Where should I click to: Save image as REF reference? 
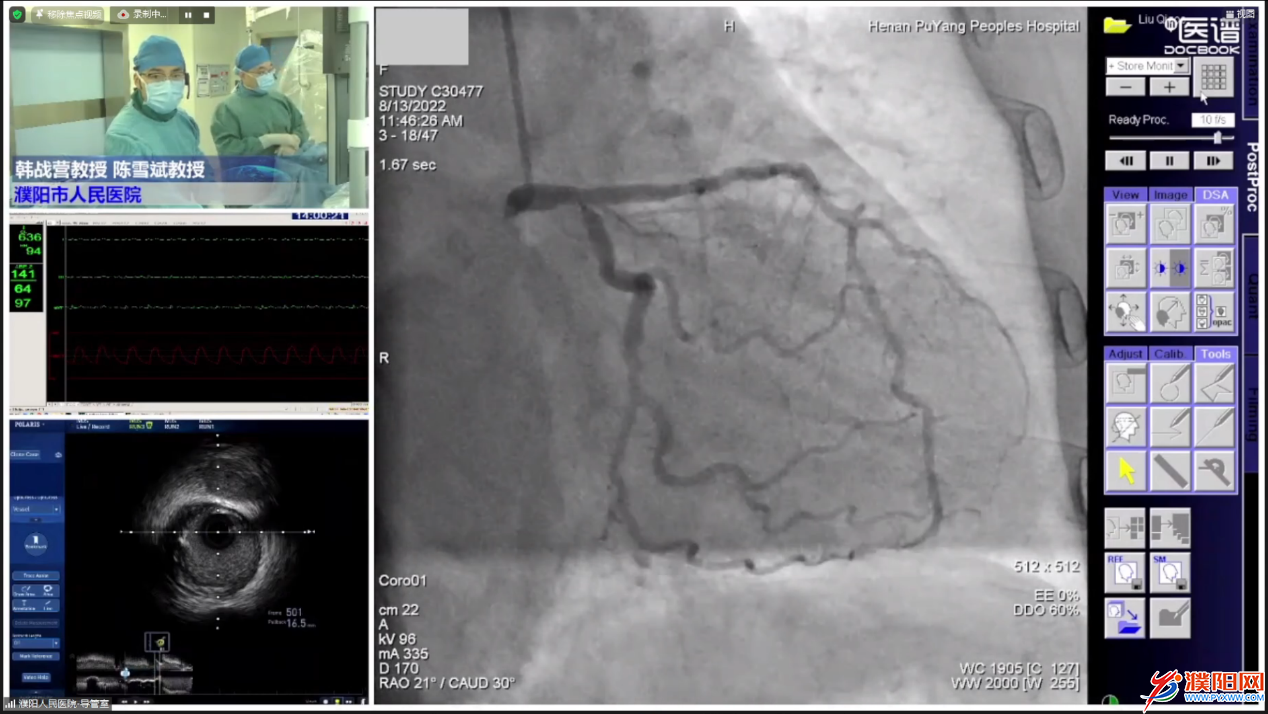pyautogui.click(x=1125, y=573)
